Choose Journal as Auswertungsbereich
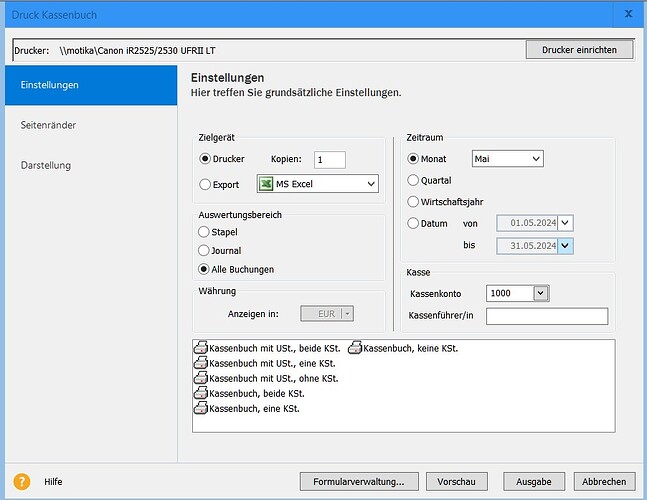 pyautogui.click(x=203, y=250)
